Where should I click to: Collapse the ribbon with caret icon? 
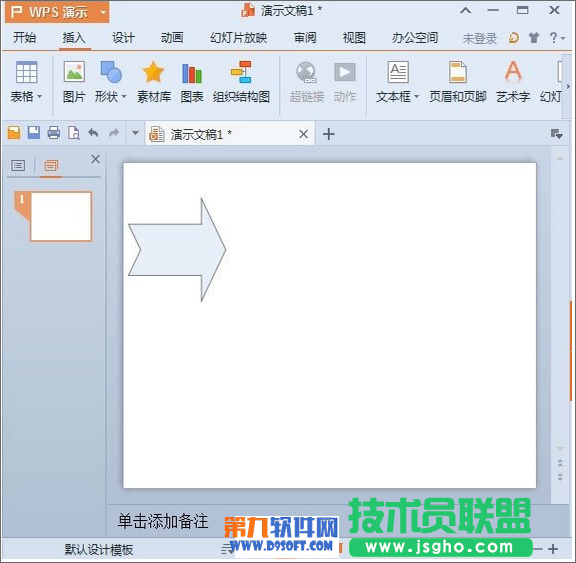465,10
